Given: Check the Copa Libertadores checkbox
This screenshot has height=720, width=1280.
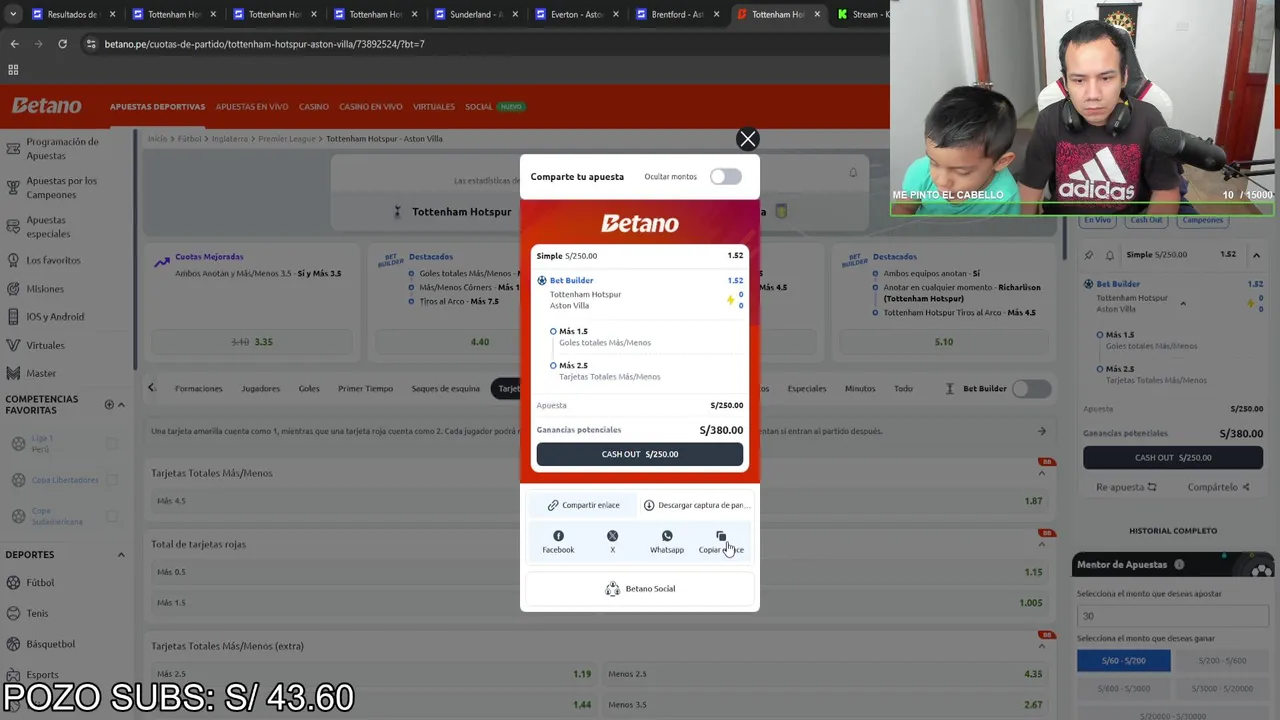Looking at the screenshot, I should pyautogui.click(x=112, y=480).
